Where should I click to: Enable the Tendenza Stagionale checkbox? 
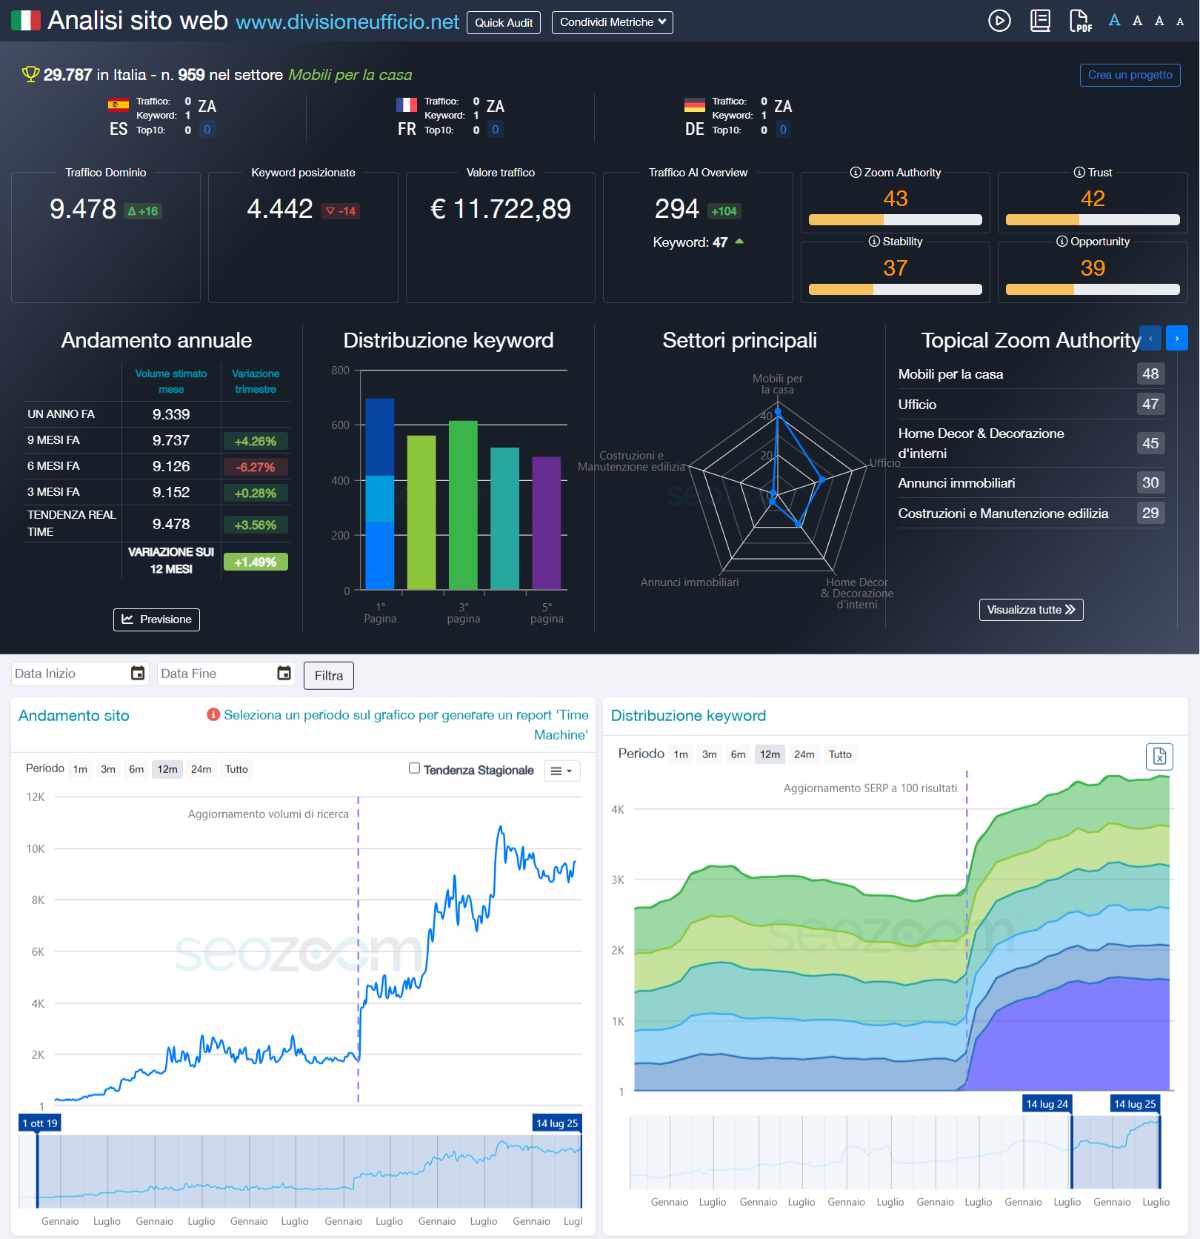tap(414, 769)
